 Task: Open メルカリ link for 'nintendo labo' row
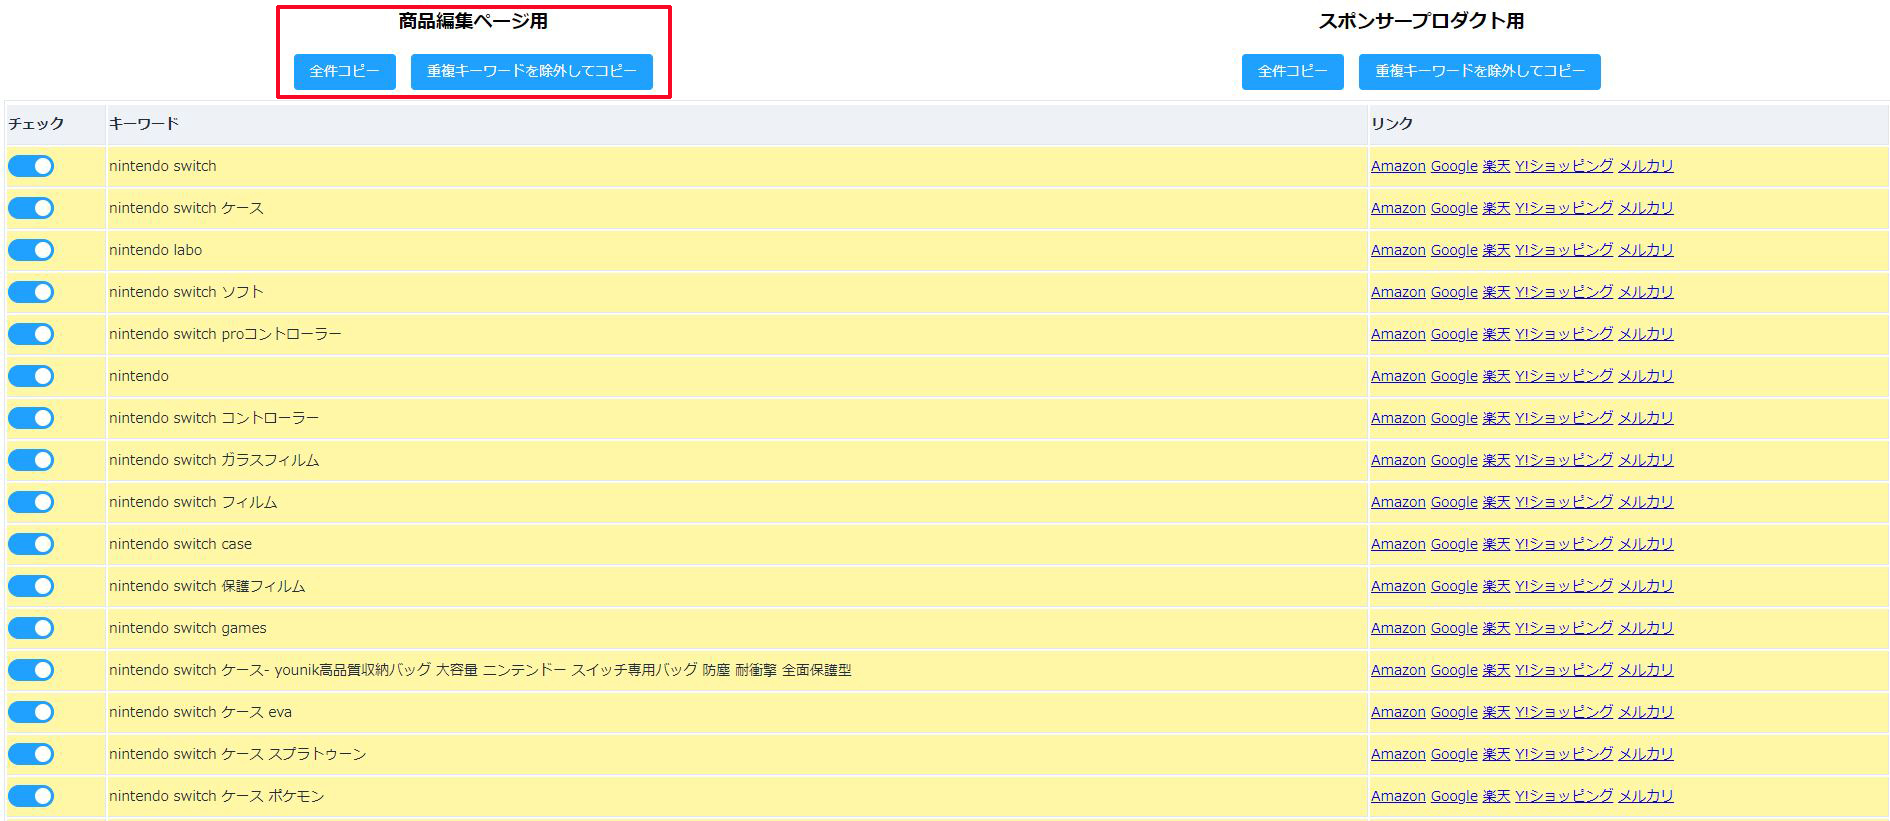tap(1646, 250)
